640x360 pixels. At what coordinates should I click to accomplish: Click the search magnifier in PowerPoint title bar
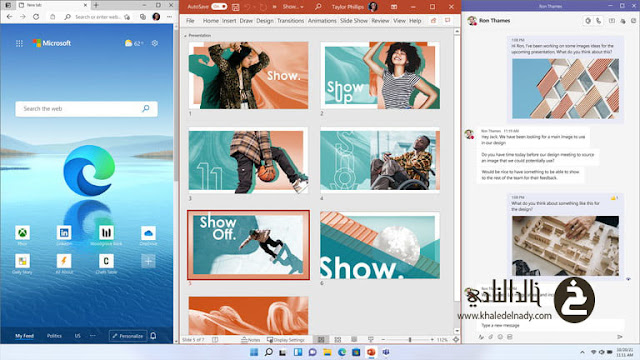coord(318,7)
